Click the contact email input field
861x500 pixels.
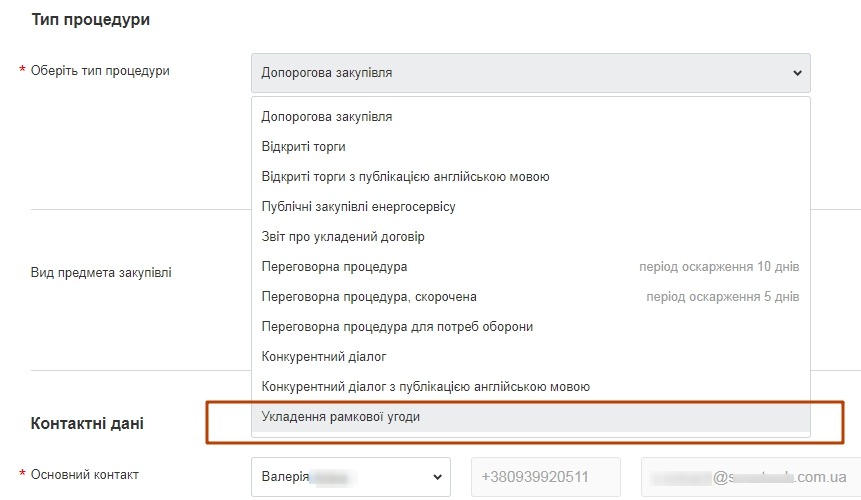click(750, 477)
